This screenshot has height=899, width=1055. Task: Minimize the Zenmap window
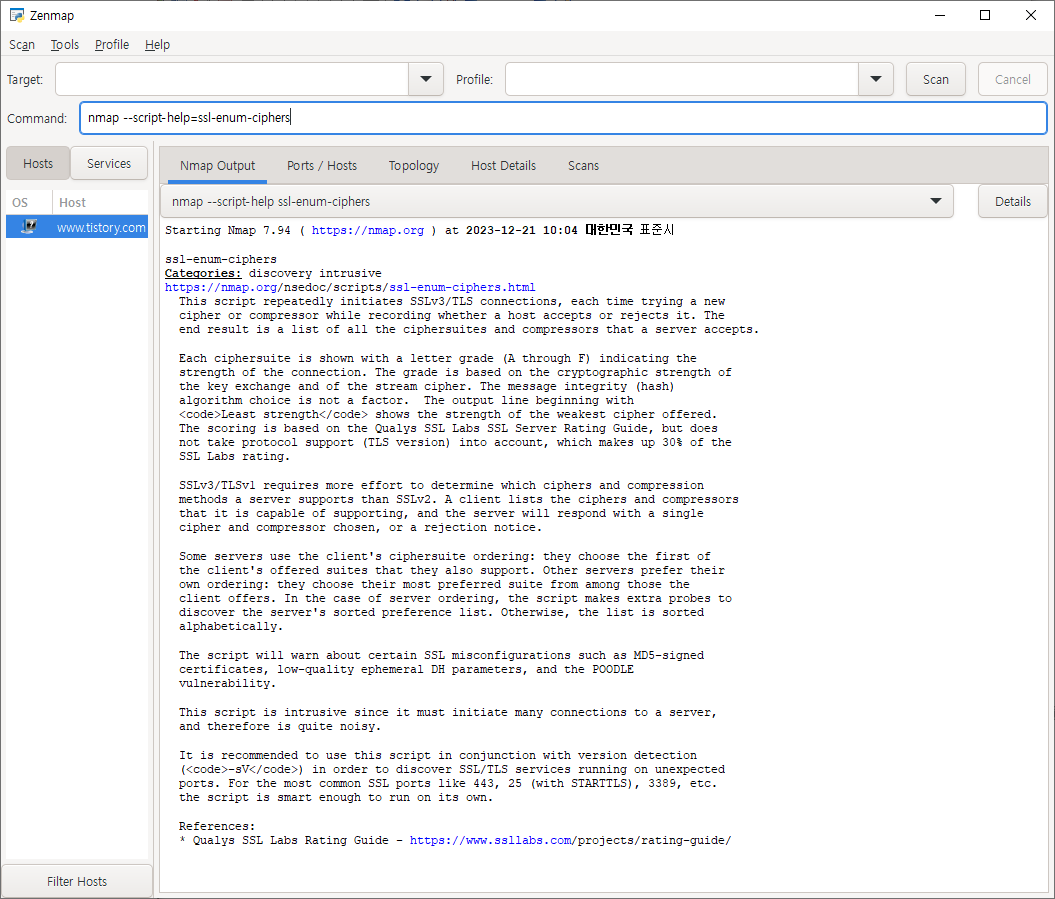(x=940, y=15)
